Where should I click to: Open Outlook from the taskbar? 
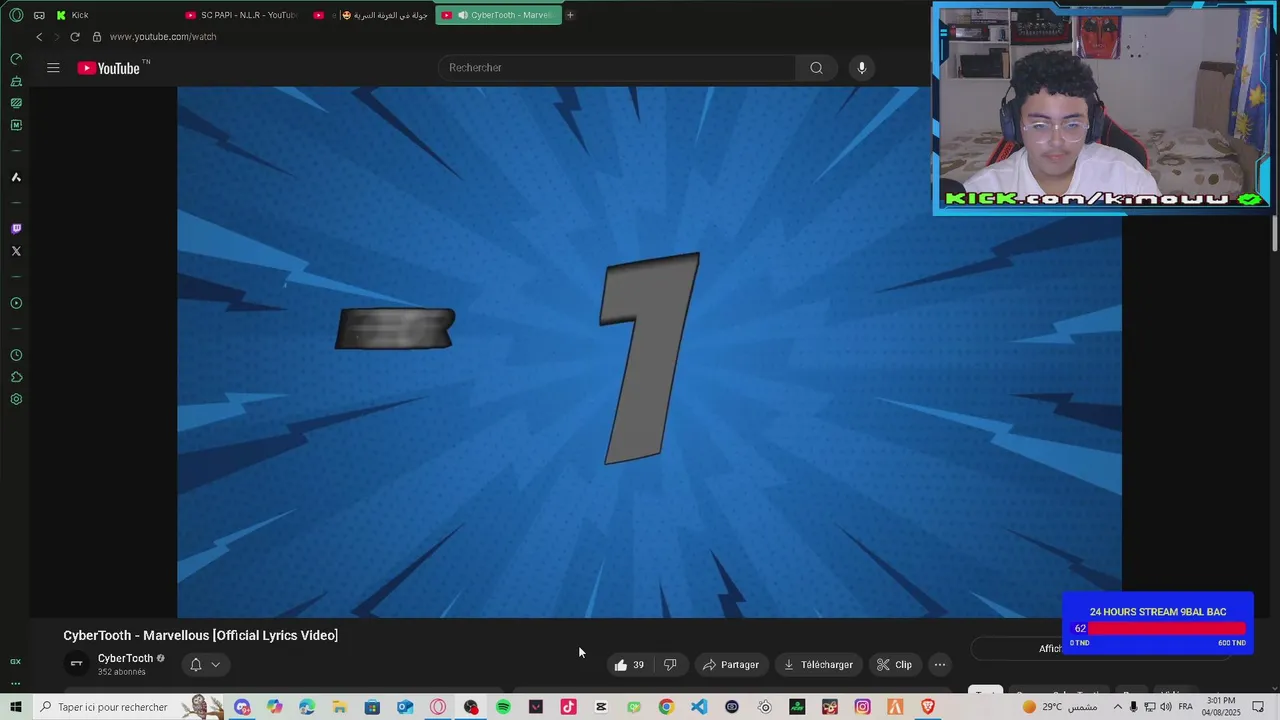pos(405,707)
